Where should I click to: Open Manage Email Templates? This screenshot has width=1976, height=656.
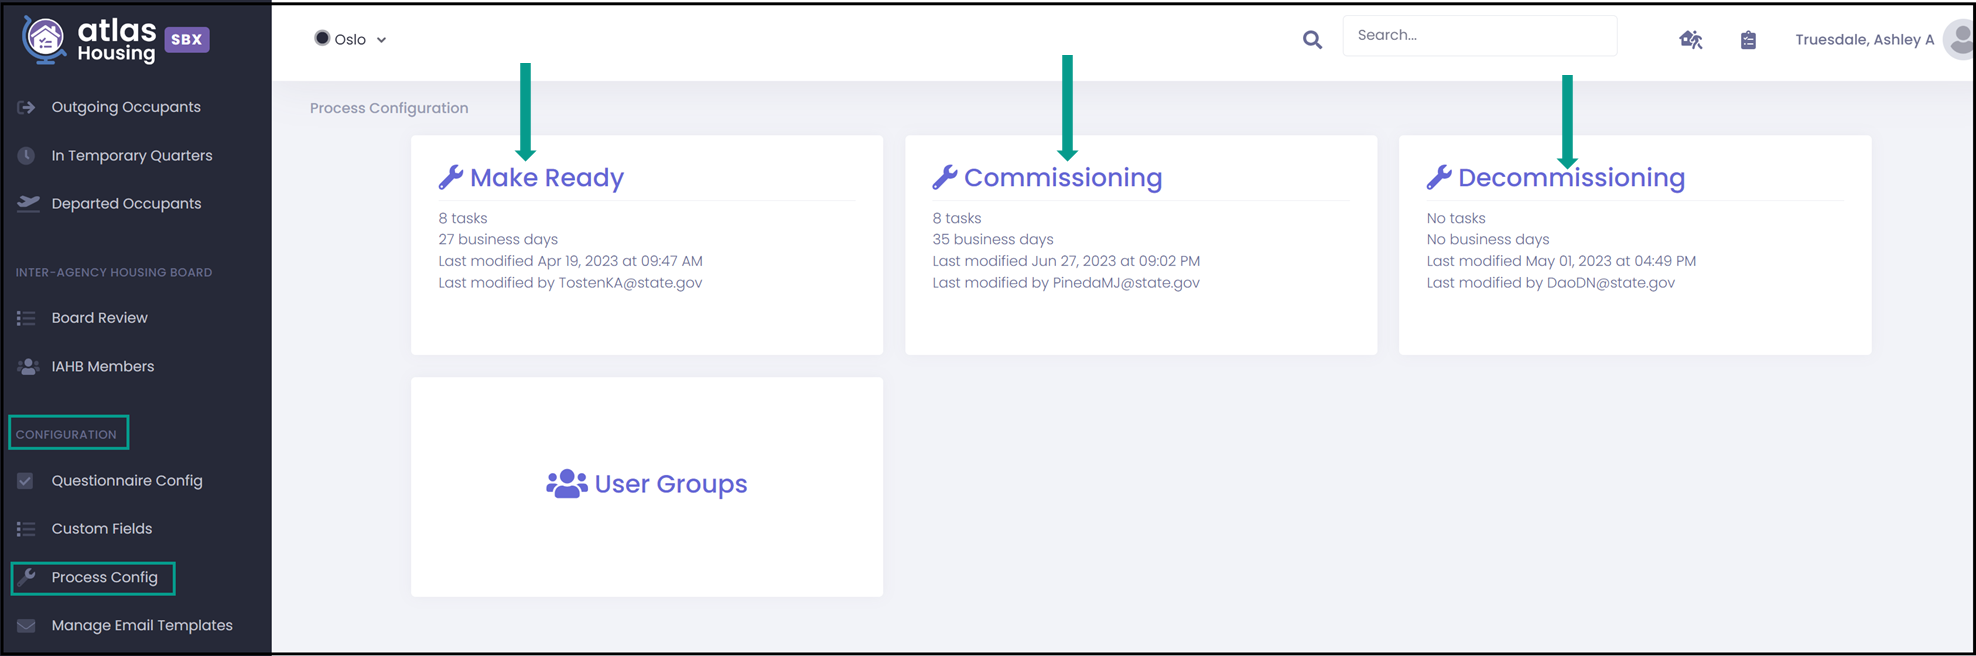(x=142, y=625)
